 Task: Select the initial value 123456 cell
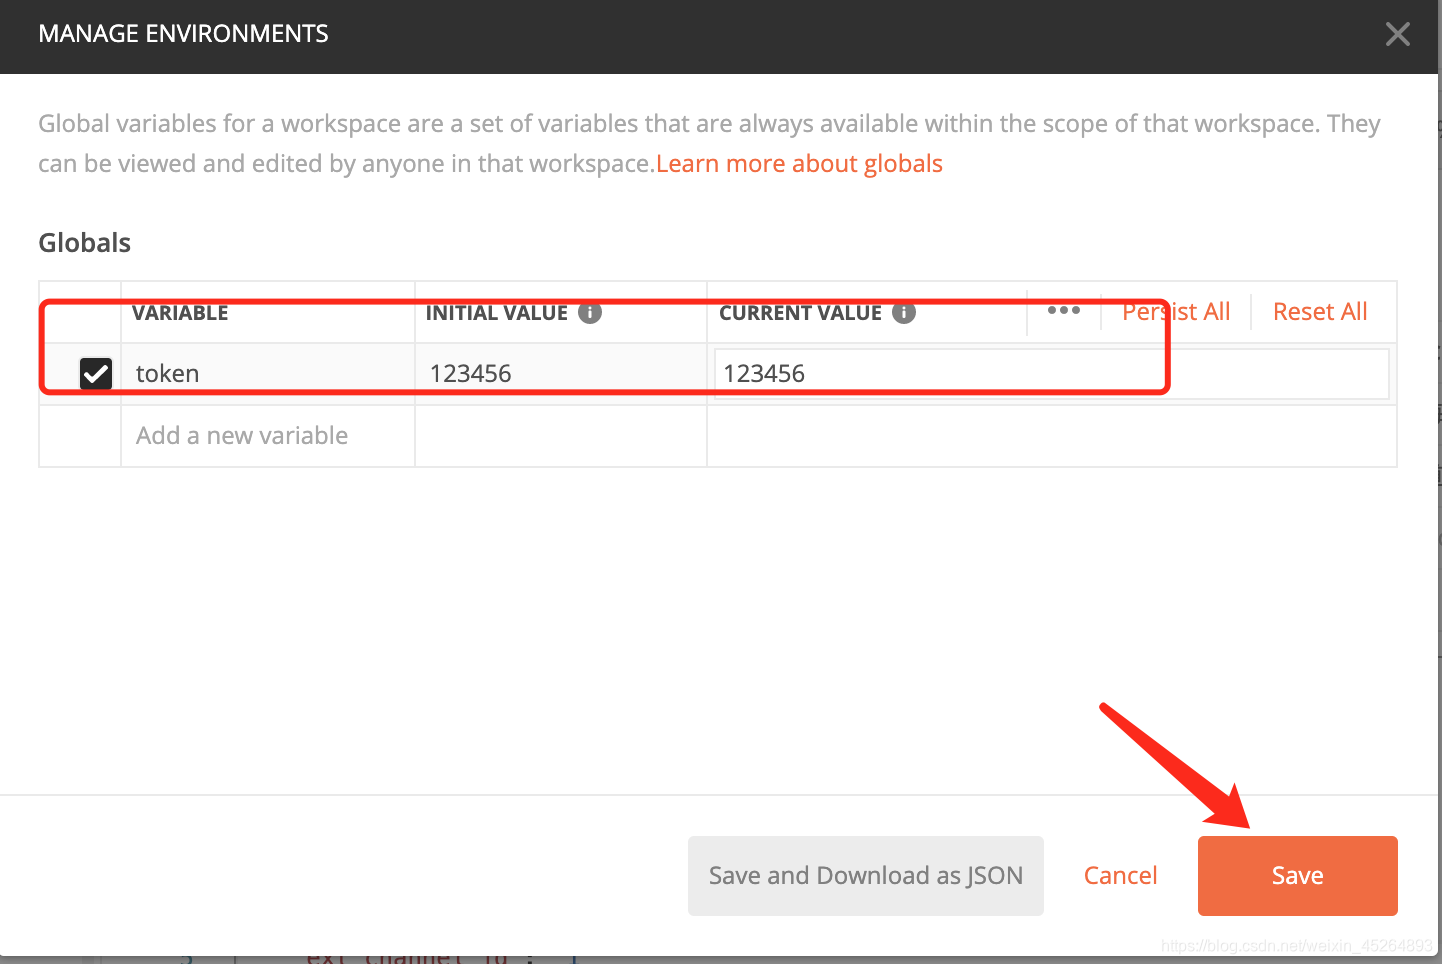click(561, 374)
